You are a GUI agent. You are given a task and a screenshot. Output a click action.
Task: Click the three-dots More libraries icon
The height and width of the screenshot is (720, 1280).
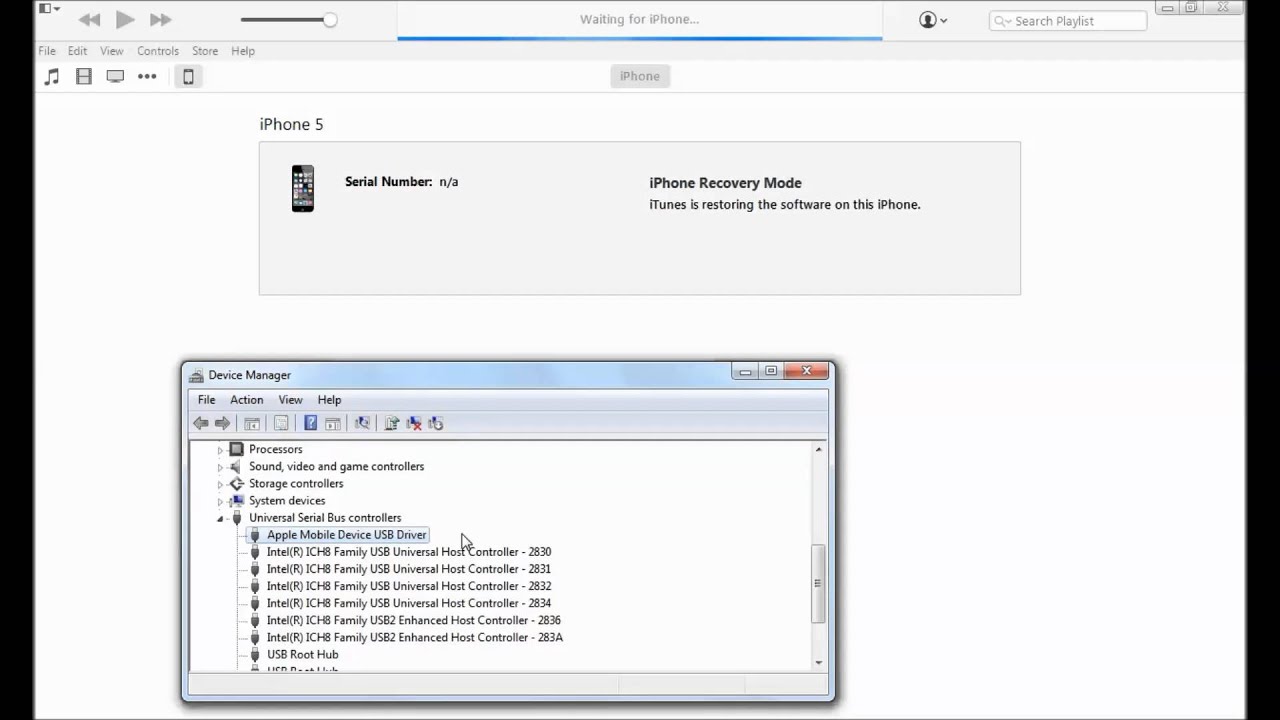pyautogui.click(x=147, y=76)
